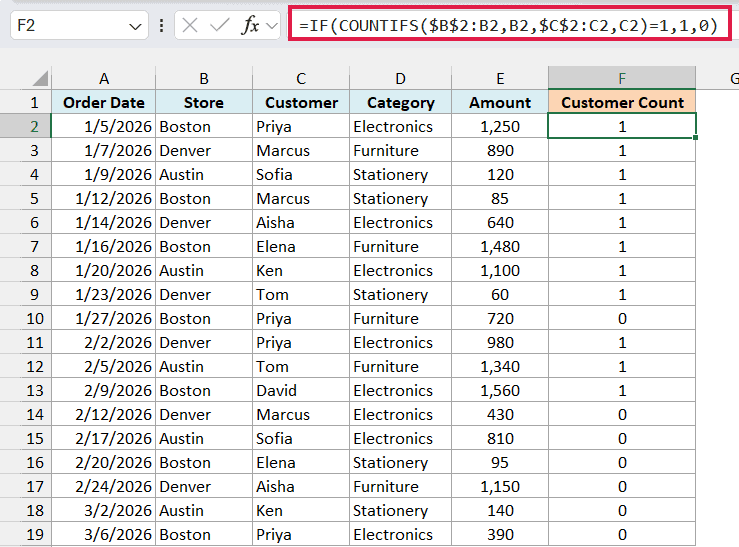Viewport: 739px width, 547px height.
Task: Click the fill handle of cell F2
Action: pyautogui.click(x=696, y=138)
